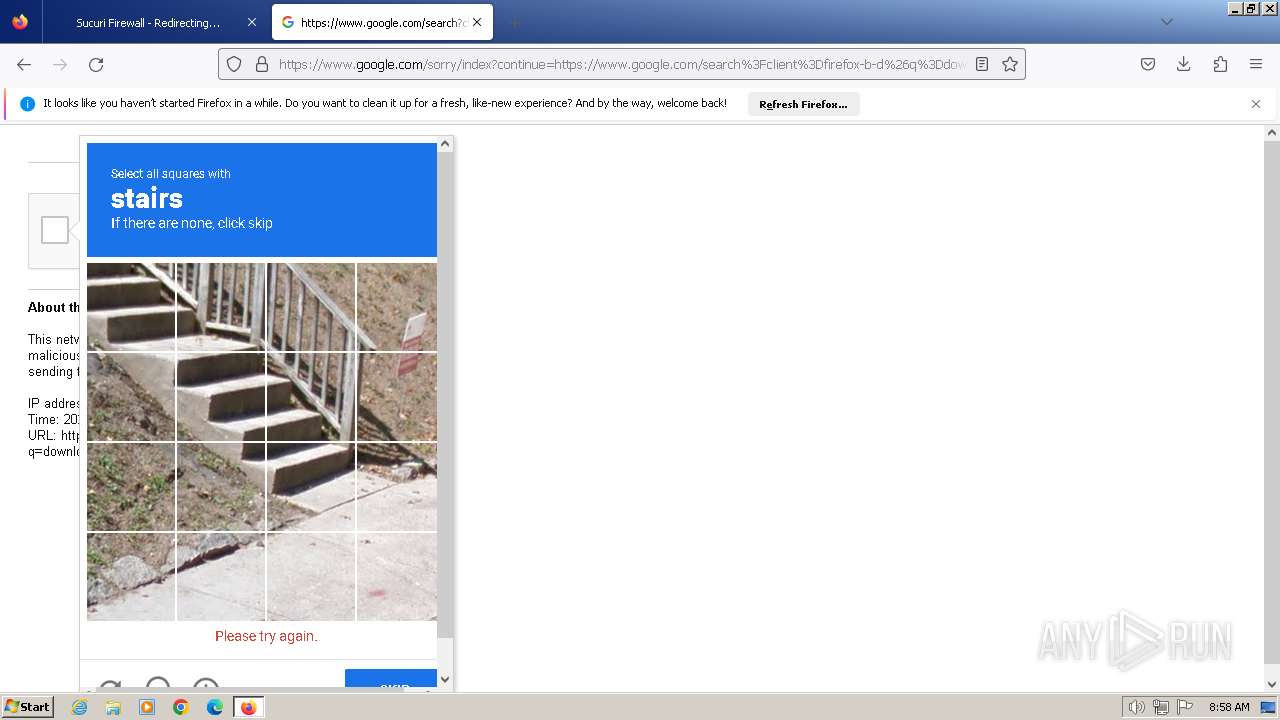Image resolution: width=1280 pixels, height=720 pixels.
Task: Open the Firefox application menu
Action: [x=1256, y=64]
